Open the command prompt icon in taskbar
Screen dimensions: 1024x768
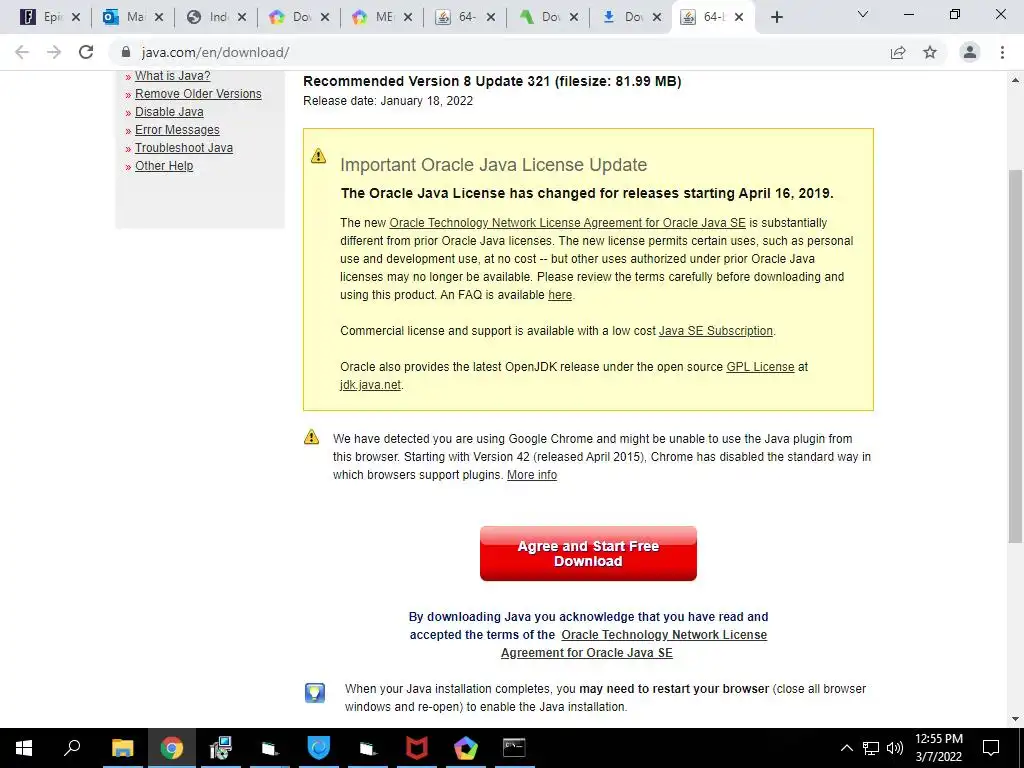pyautogui.click(x=514, y=748)
